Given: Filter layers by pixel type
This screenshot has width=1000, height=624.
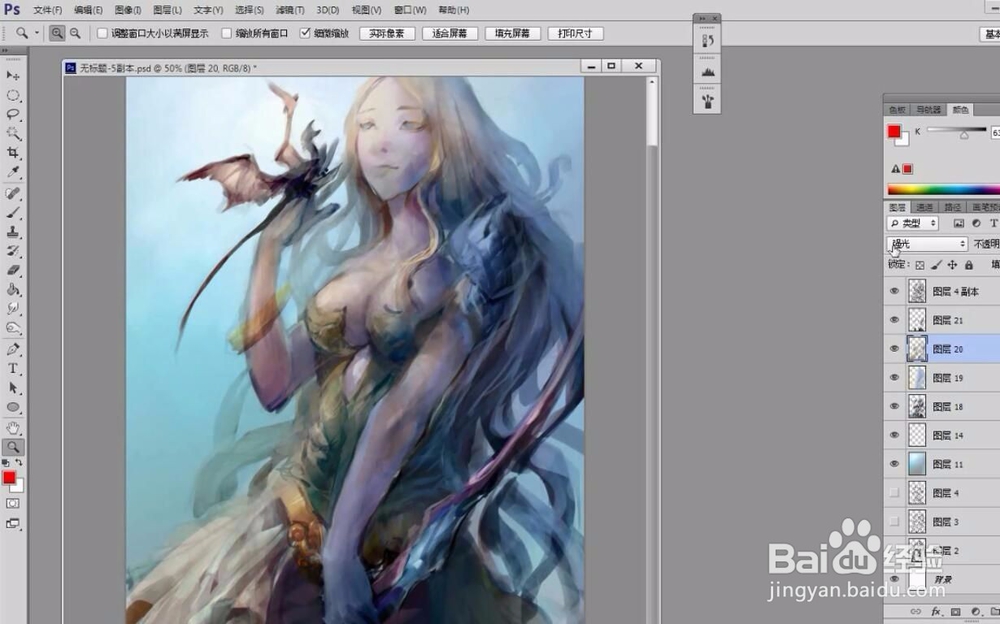Looking at the screenshot, I should [959, 223].
